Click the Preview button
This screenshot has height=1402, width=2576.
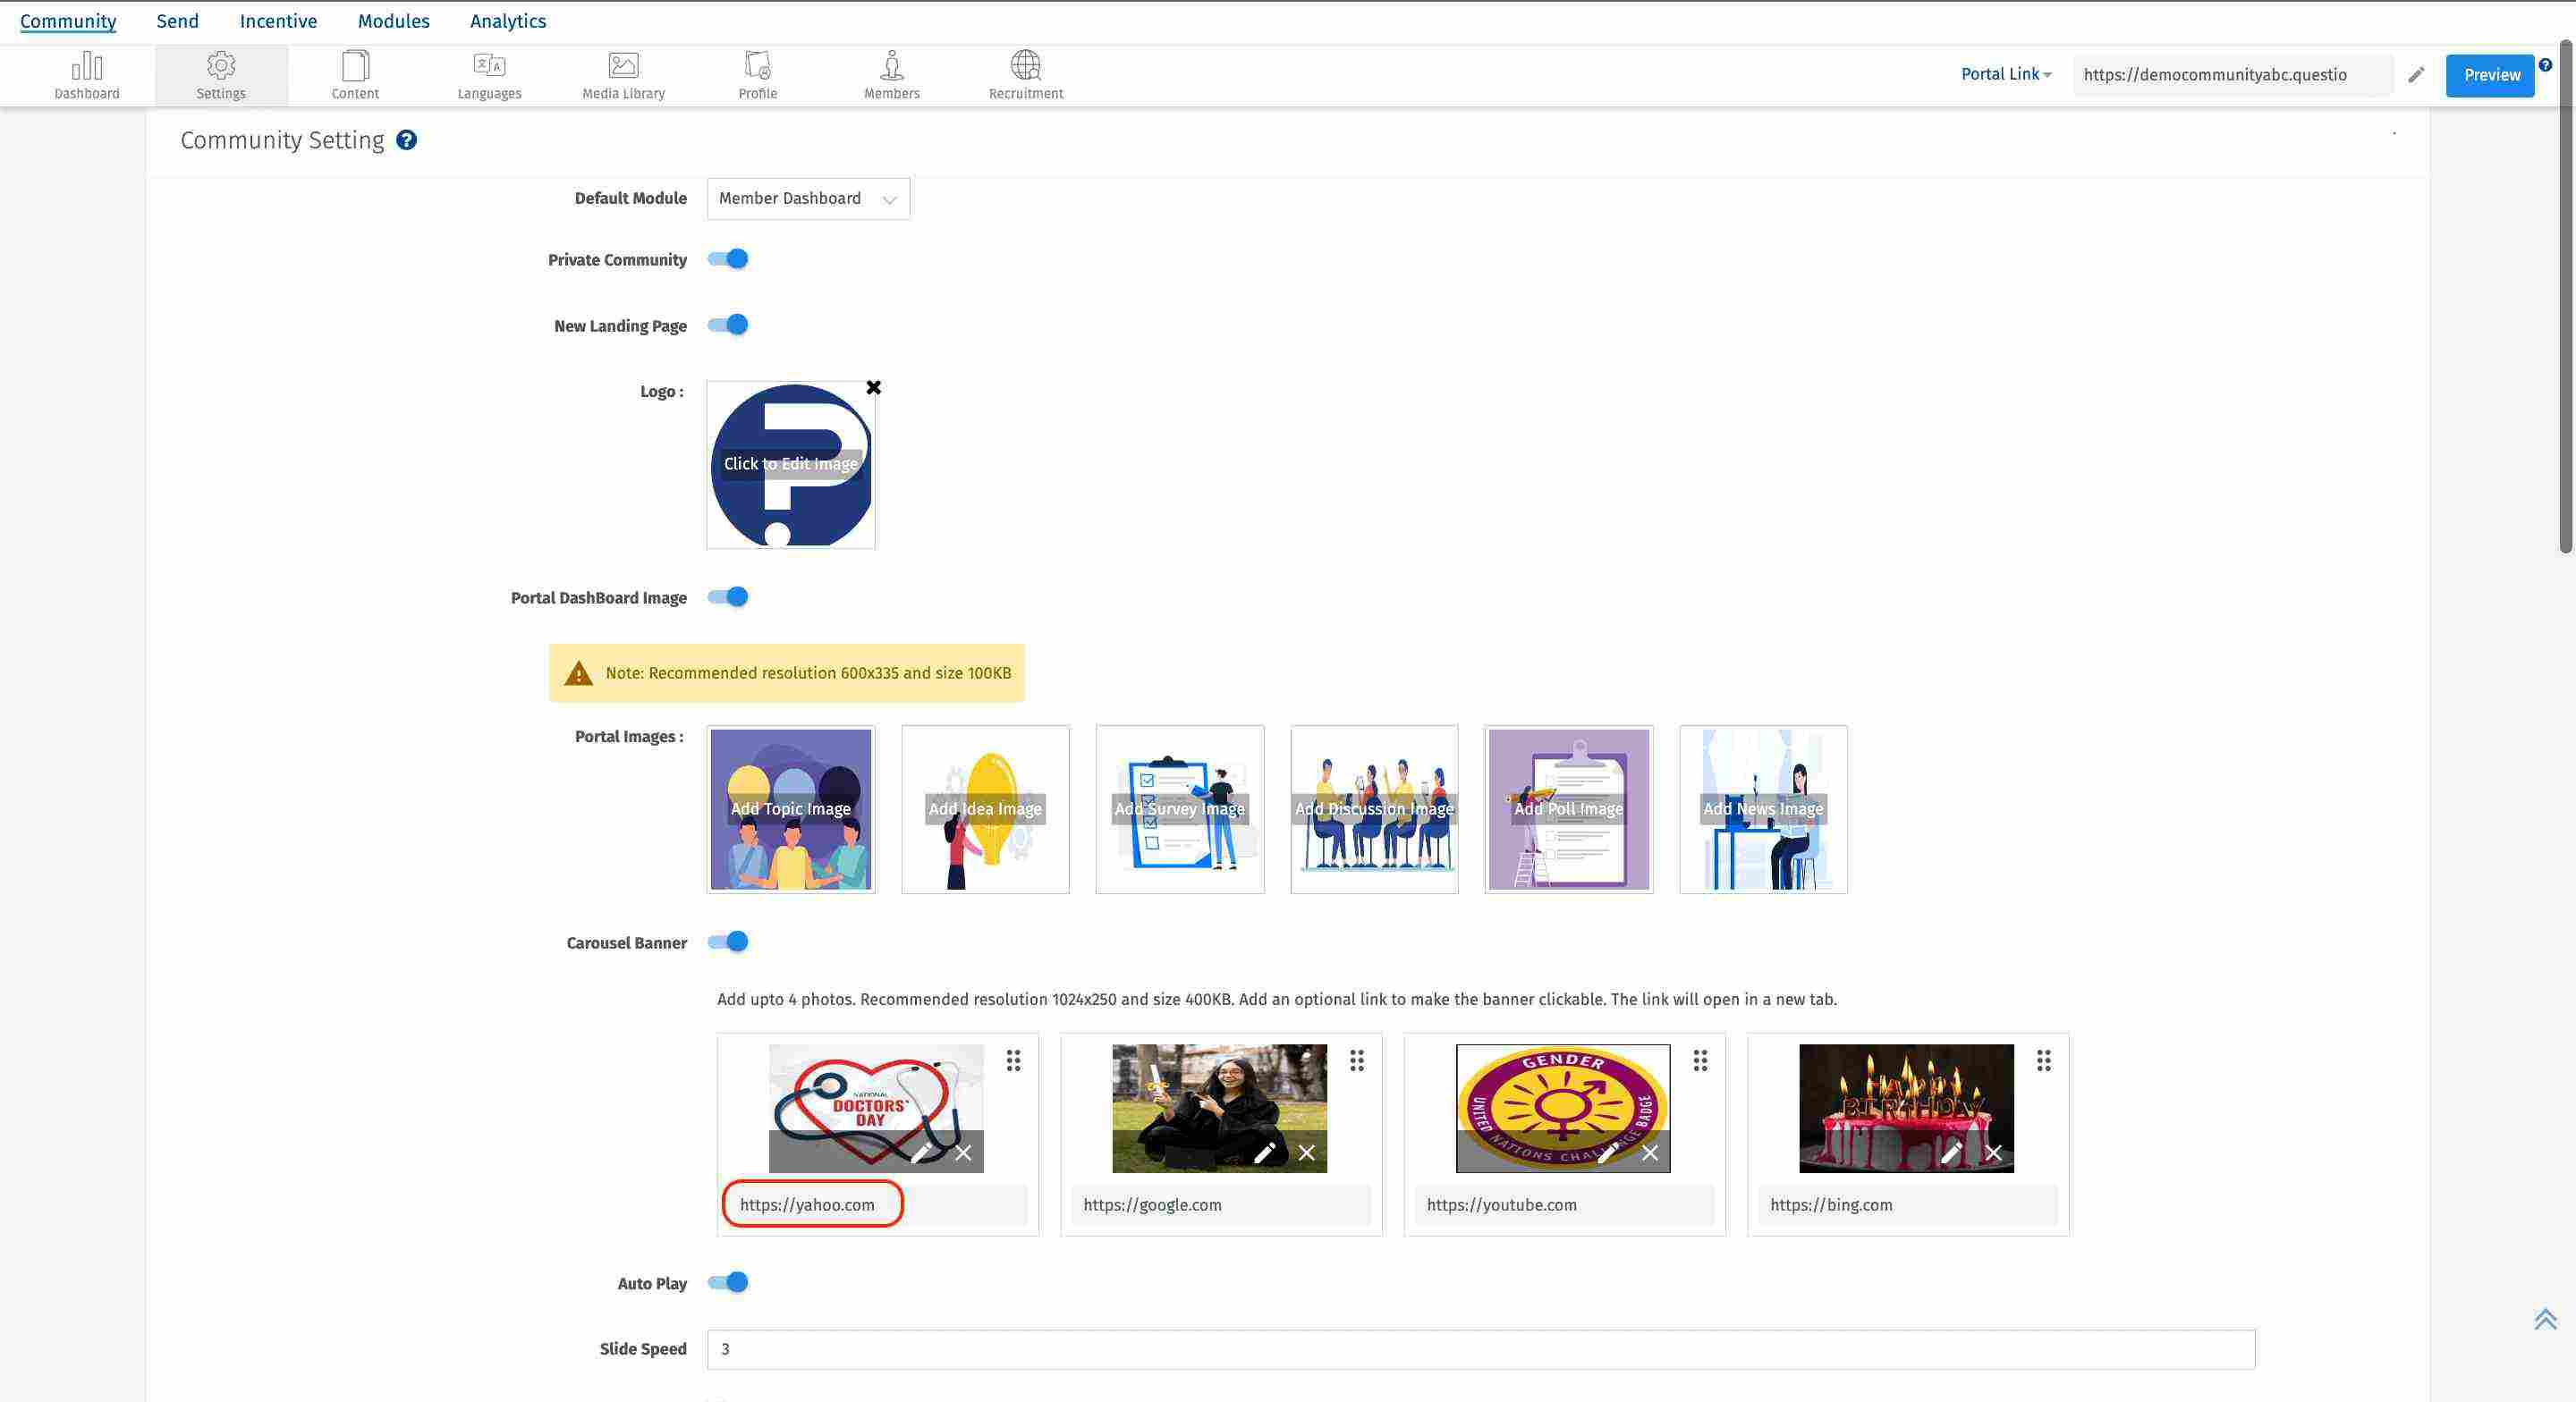2490,74
